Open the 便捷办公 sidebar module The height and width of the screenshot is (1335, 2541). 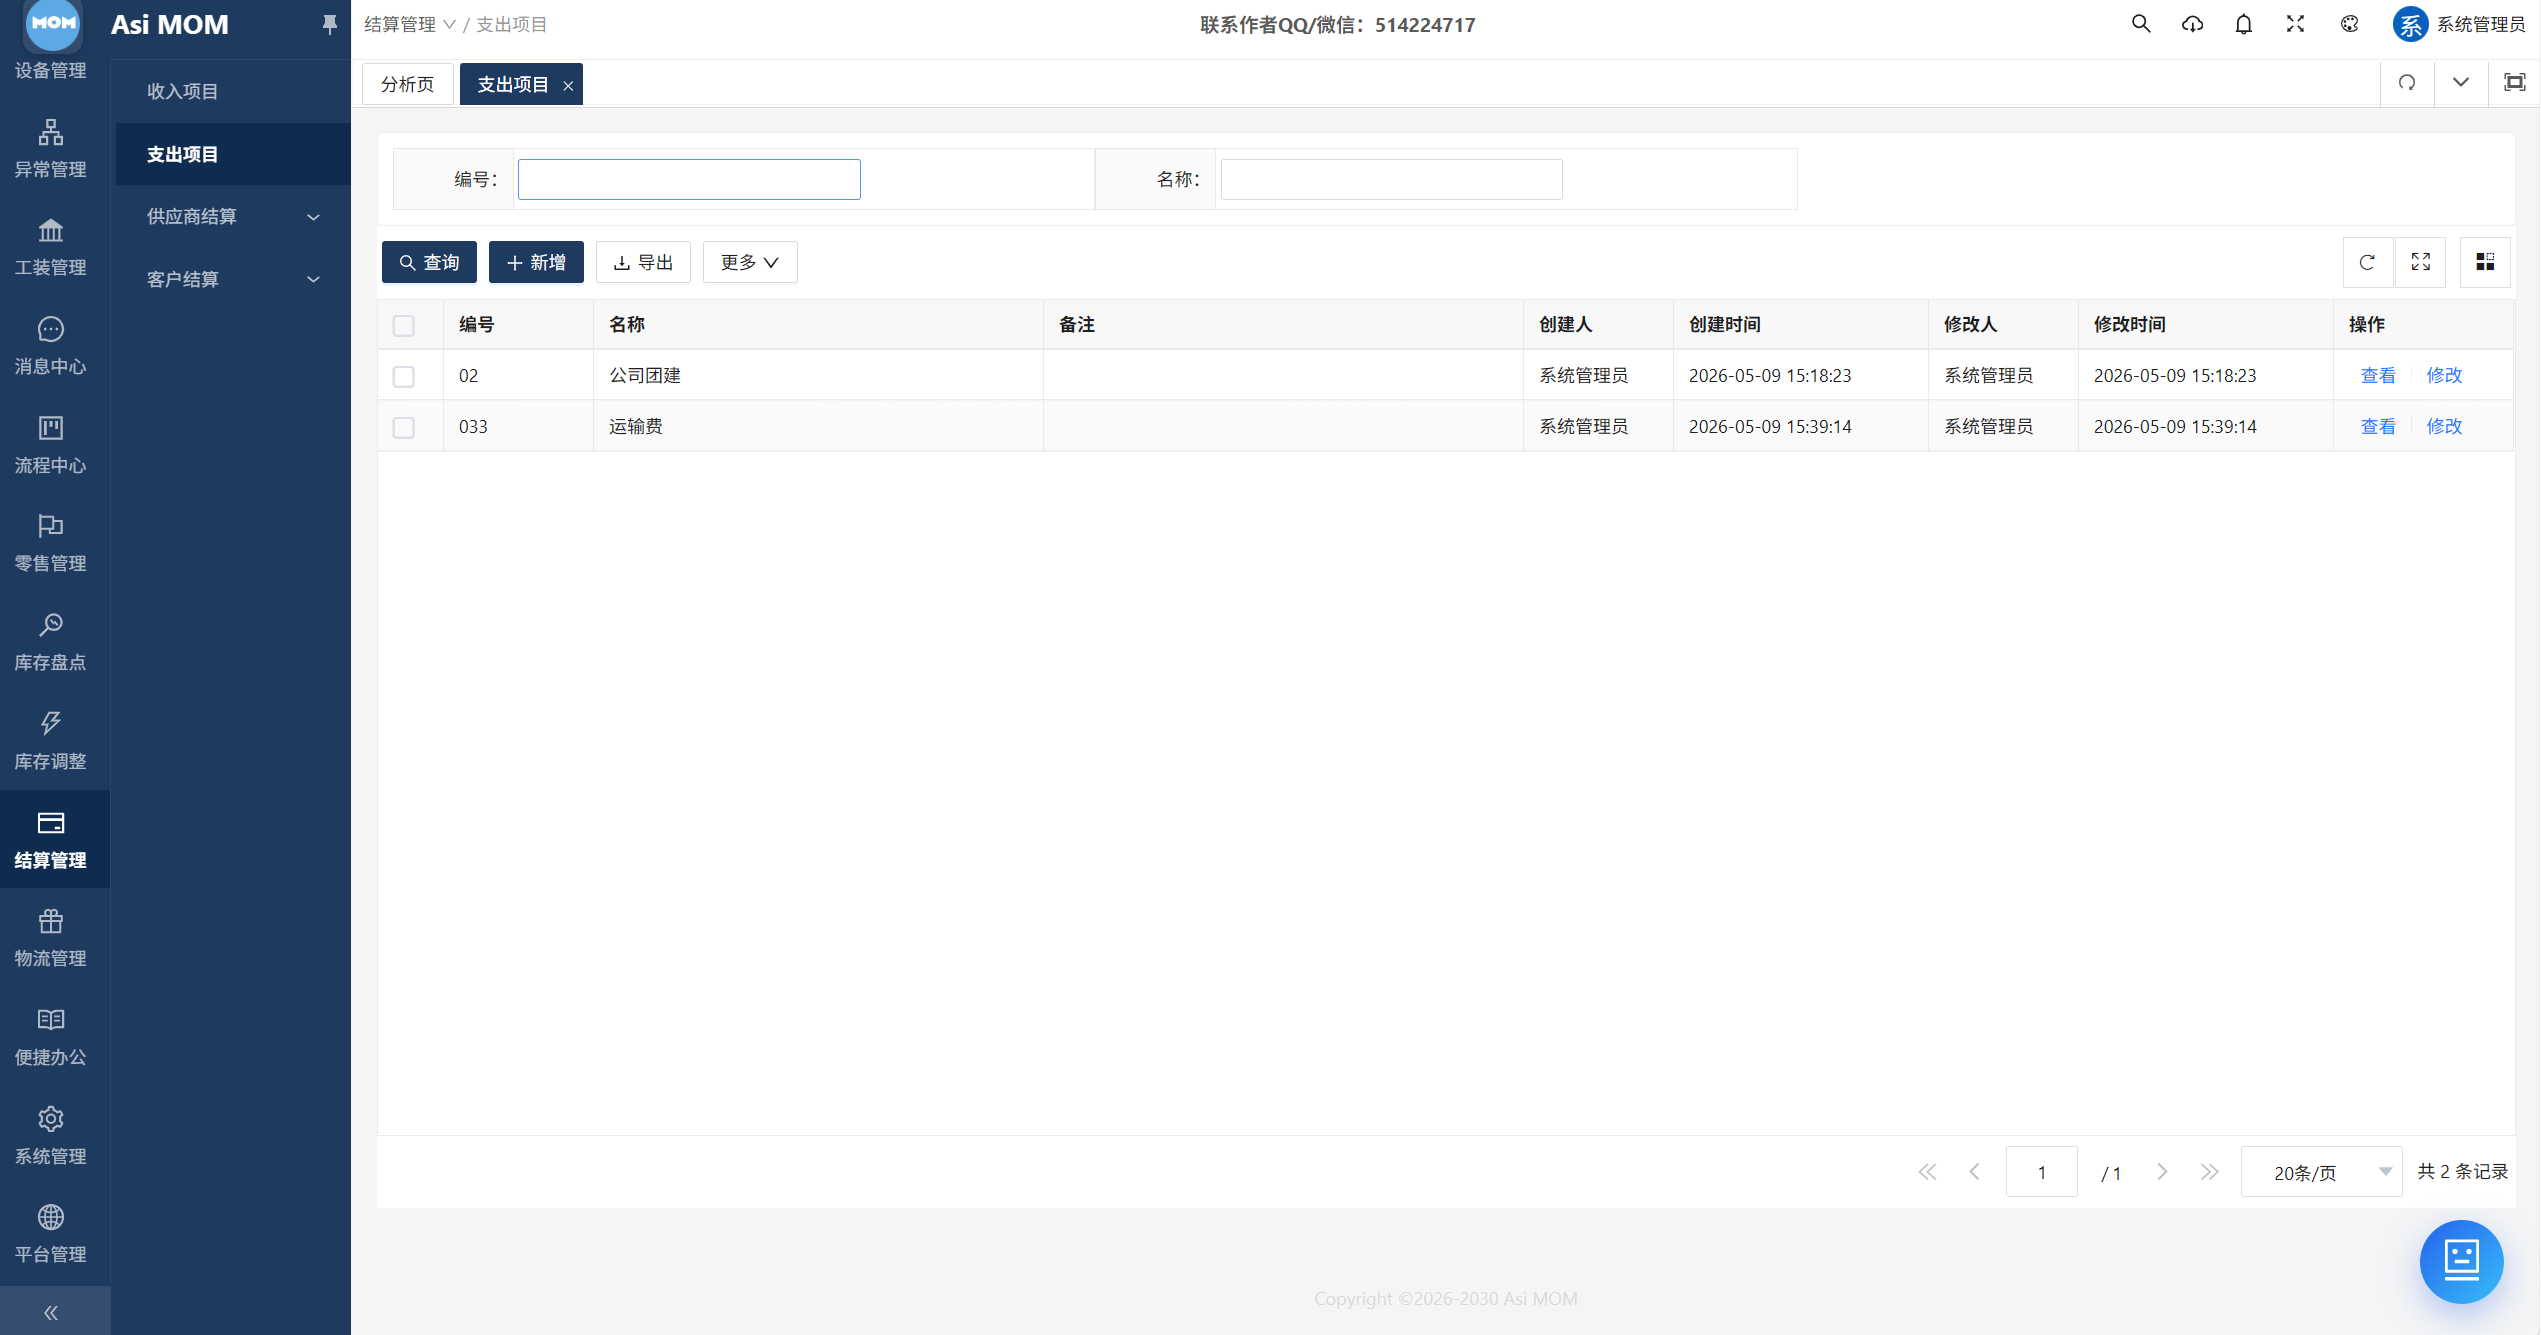[51, 1036]
